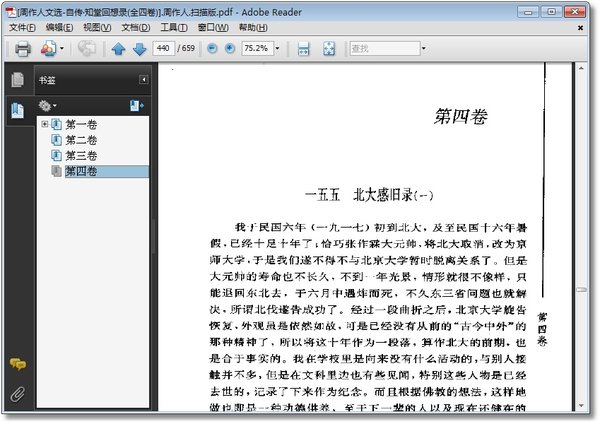
Task: Collapse the 书签 panel with the arrow button
Action: (x=143, y=80)
